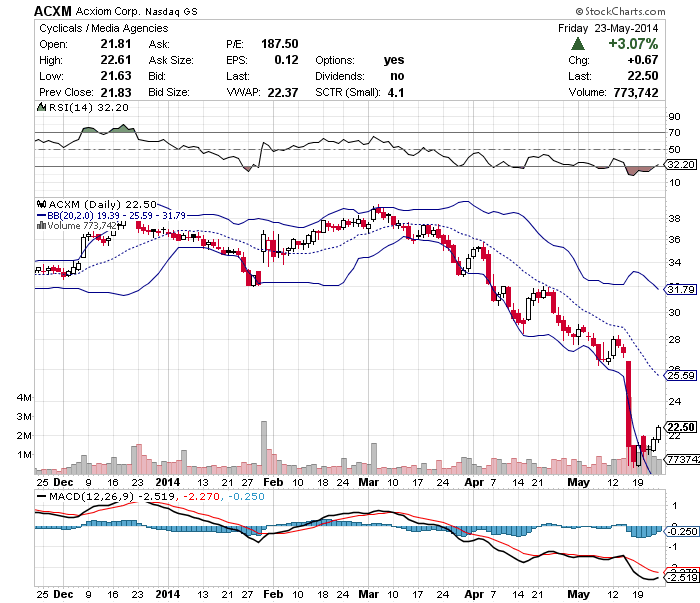700x603 pixels.
Task: Click the RSI 50 midline axis label
Action: pyautogui.click(x=674, y=150)
